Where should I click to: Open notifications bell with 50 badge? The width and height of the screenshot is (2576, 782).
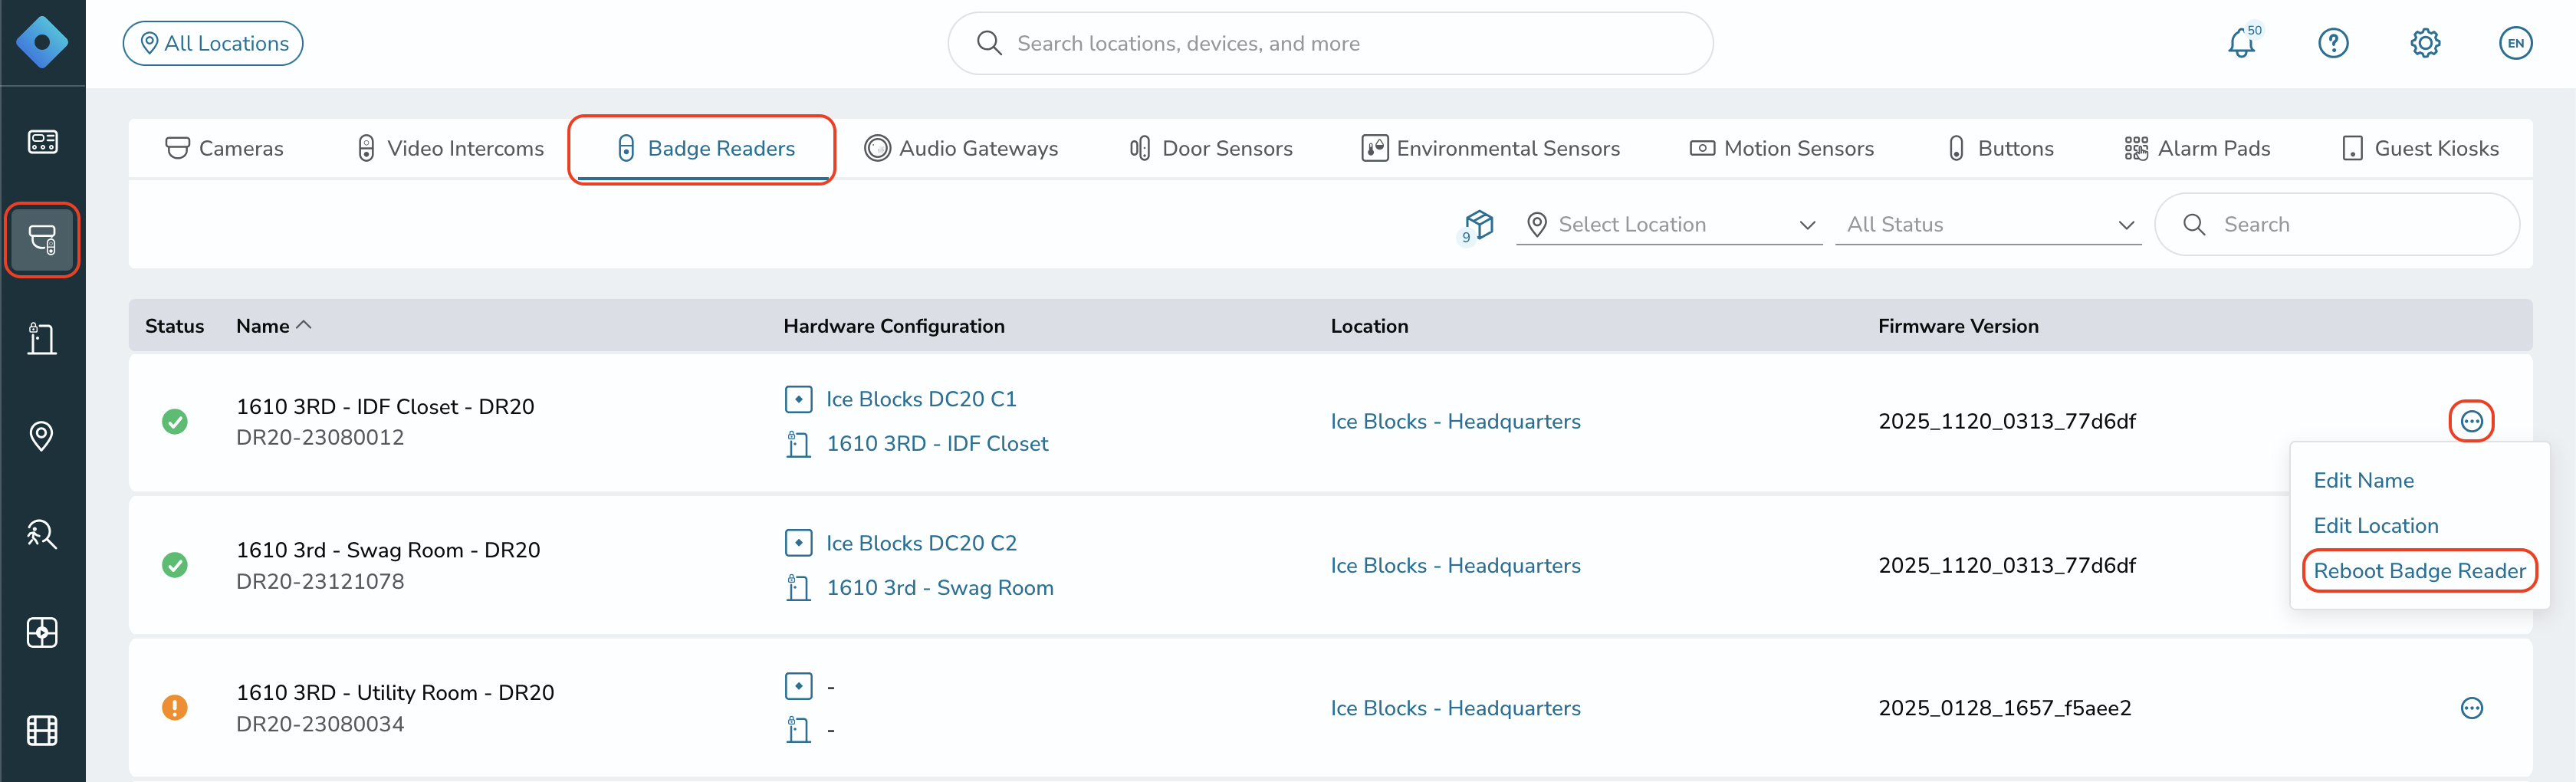pos(2242,43)
